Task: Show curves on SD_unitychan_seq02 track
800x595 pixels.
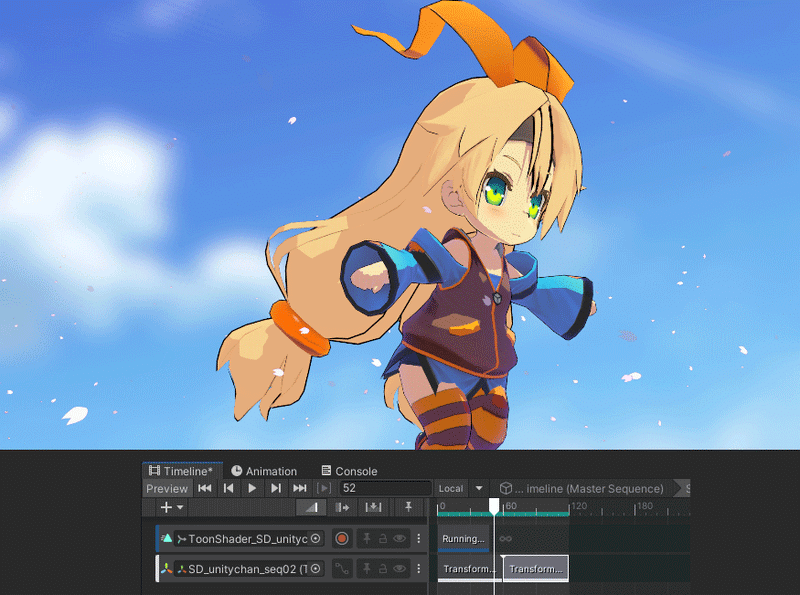Action: 342,568
